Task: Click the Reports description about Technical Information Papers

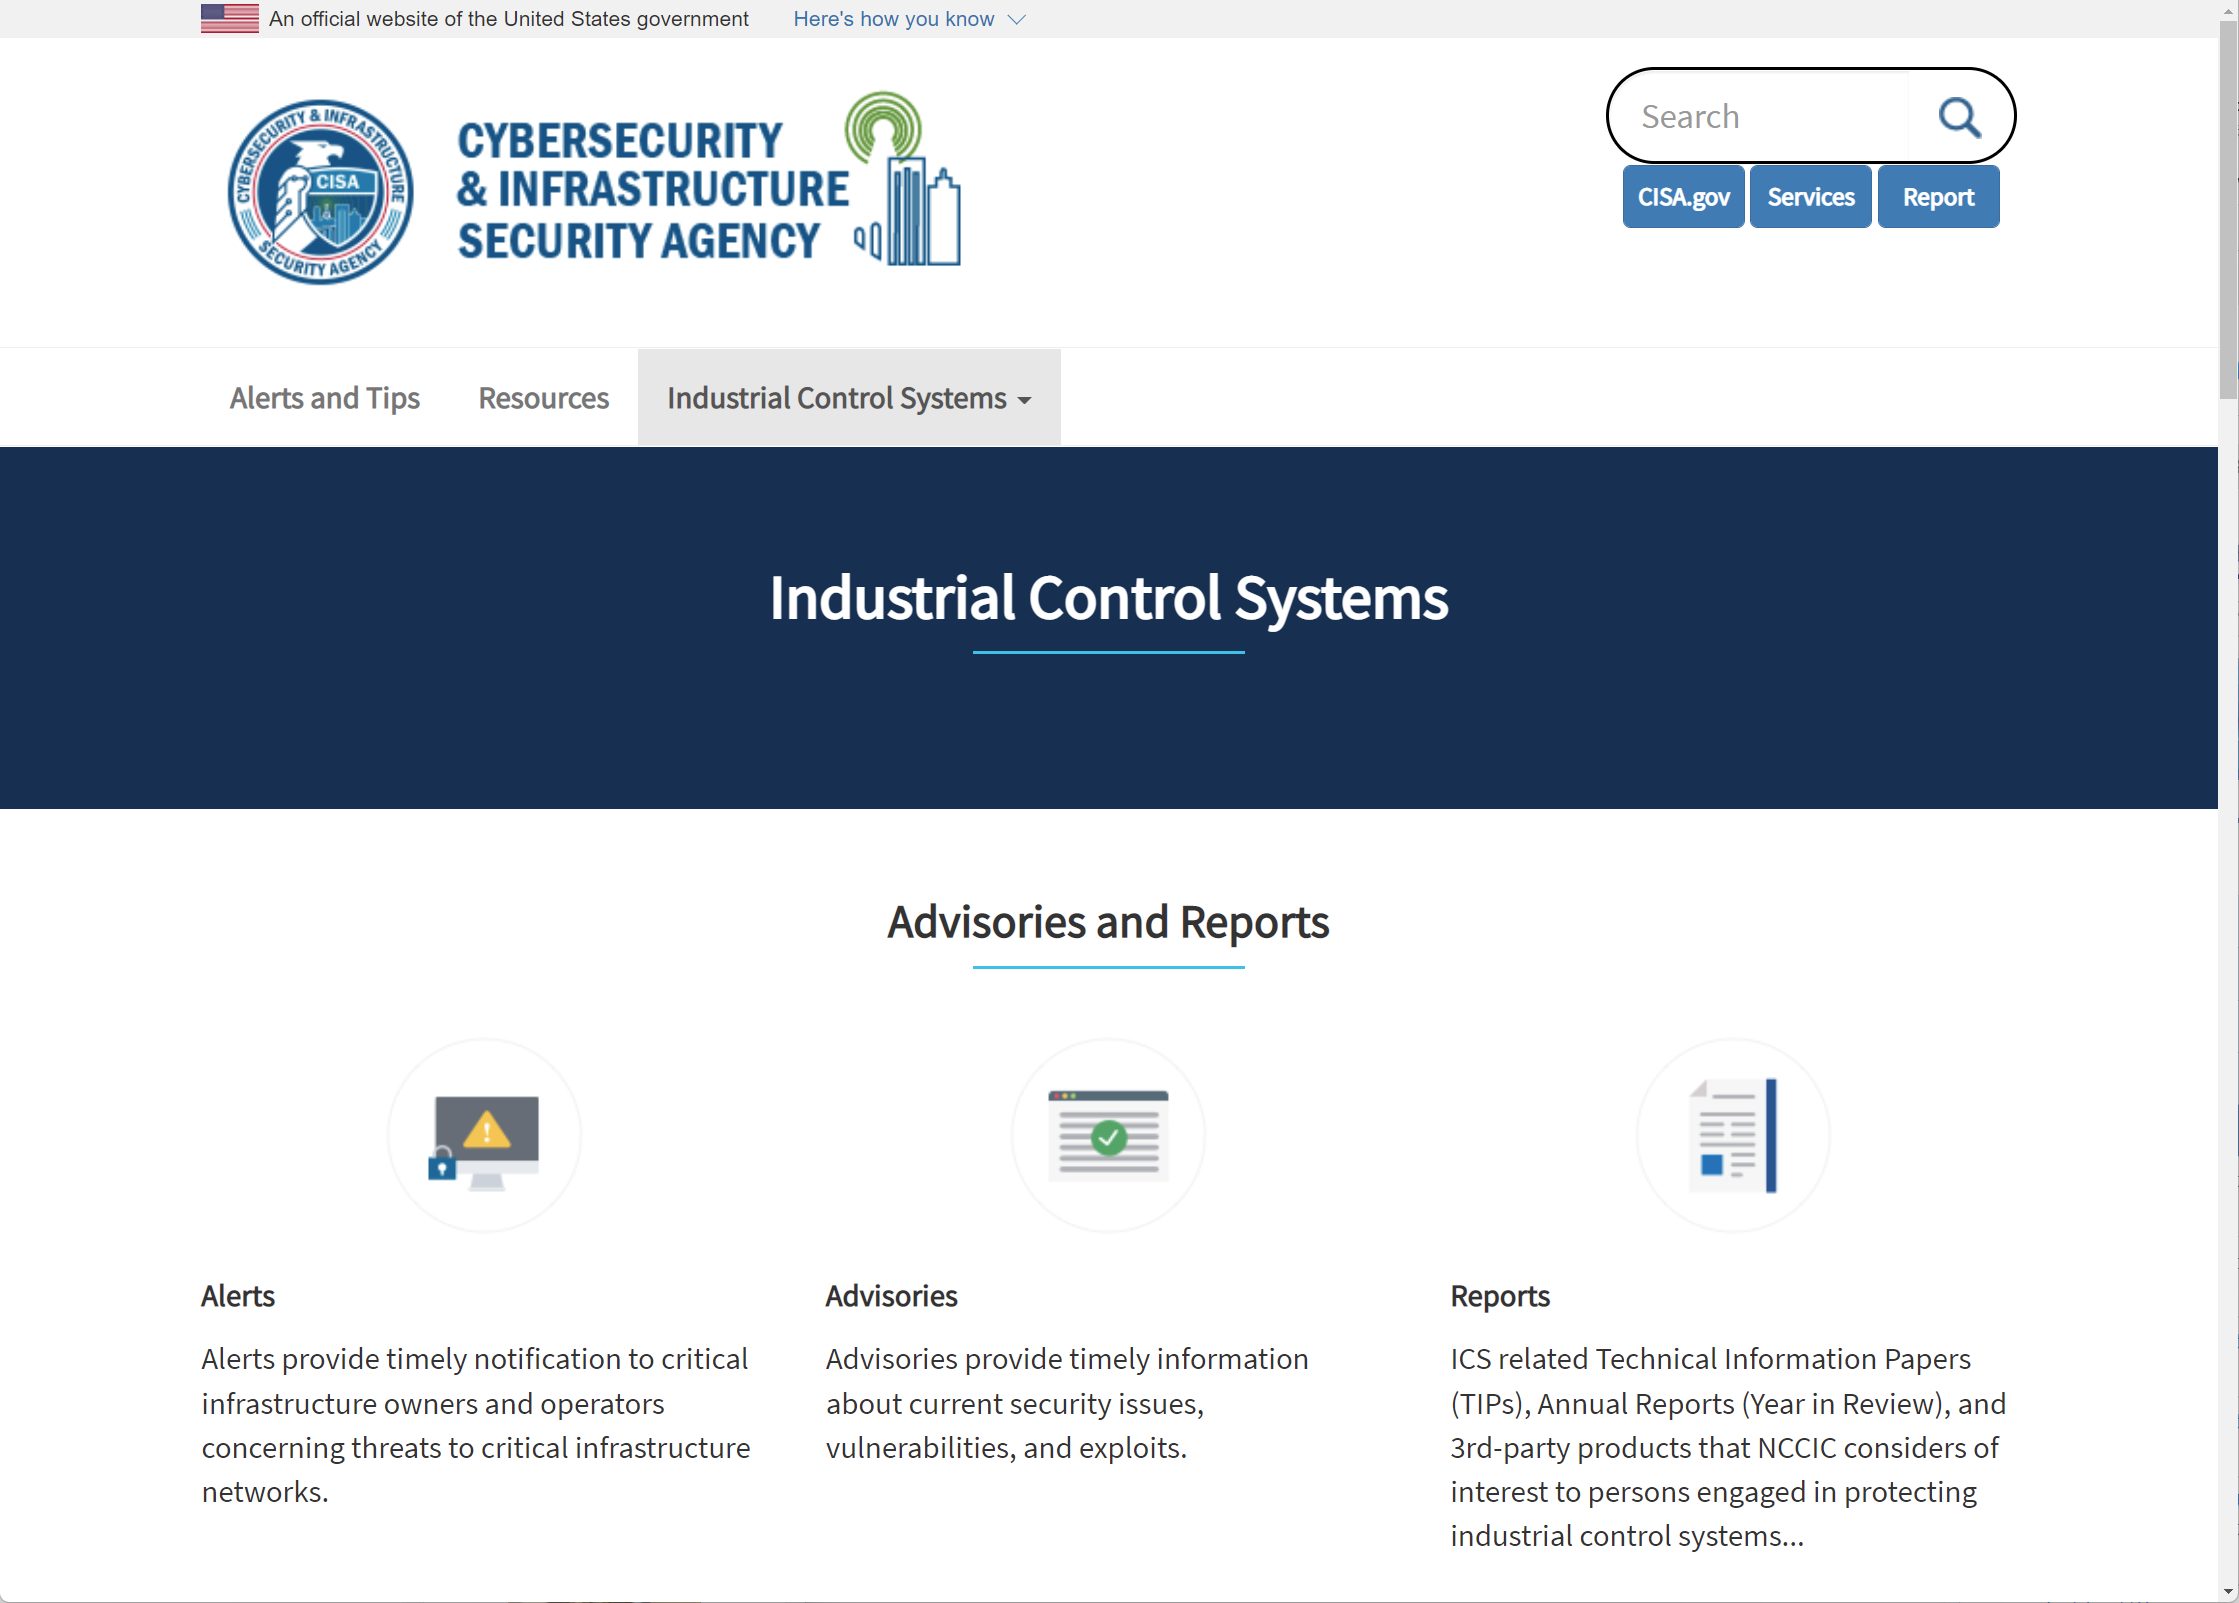Action: pyautogui.click(x=1728, y=1447)
